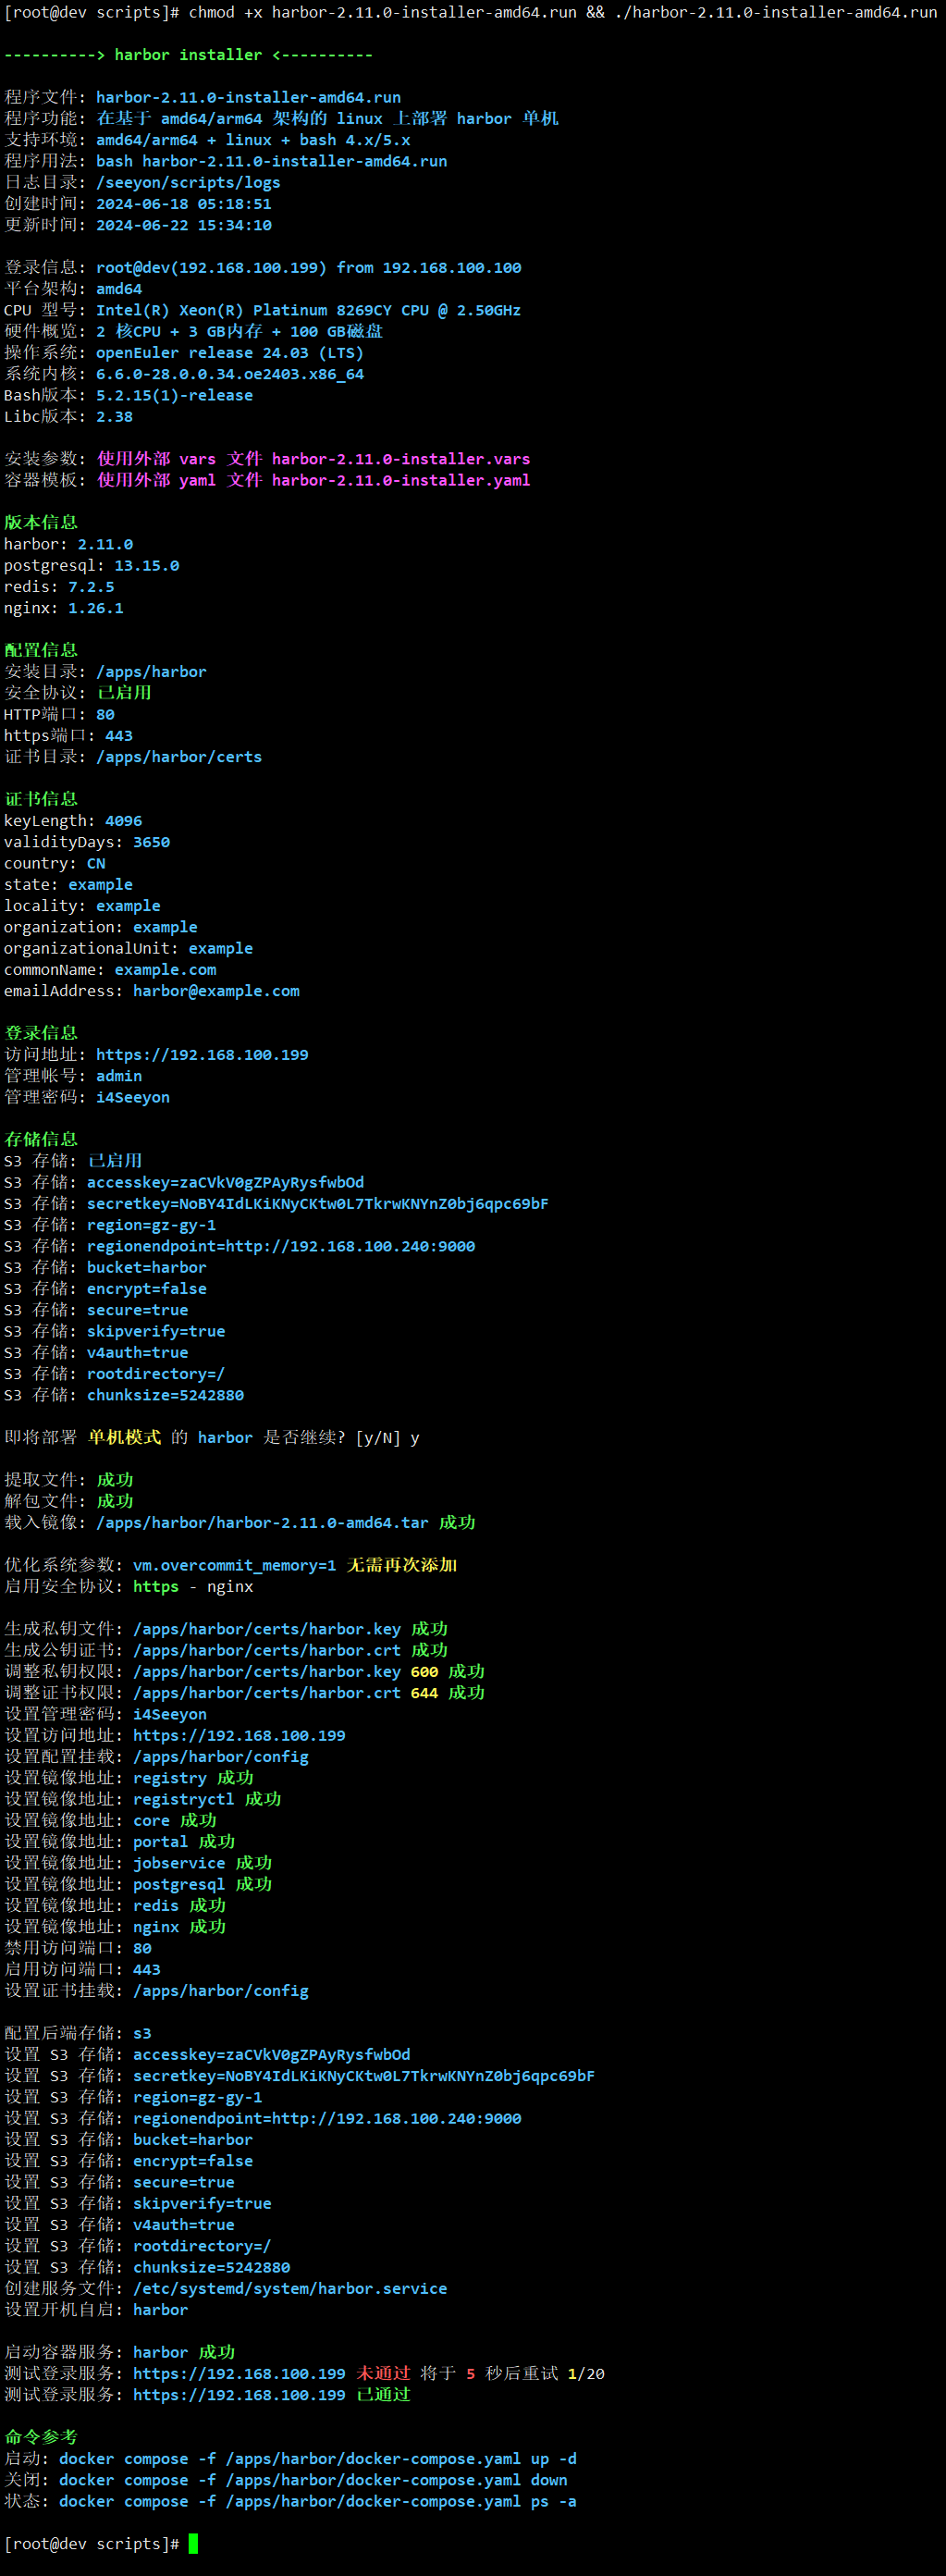Click 'S3 存储: regionendpoint' line
946x2576 pixels.
click(x=240, y=1246)
